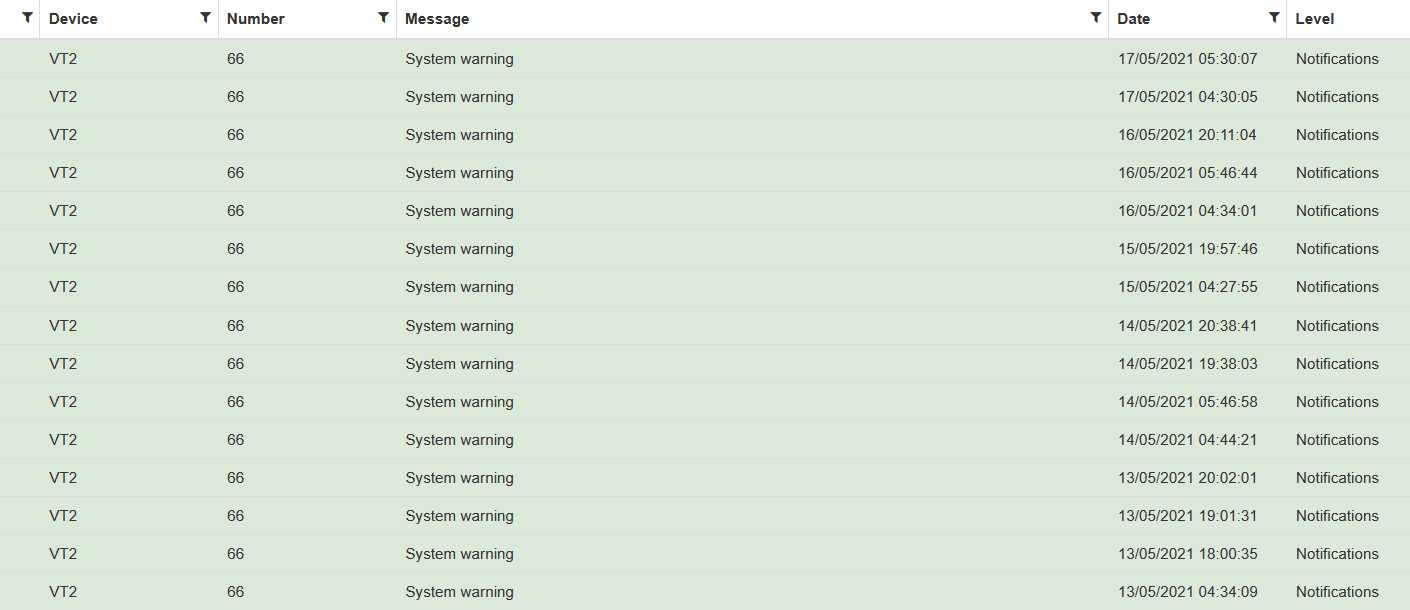Open the Date column filter icon
Screen dimensions: 1410x610
1274,17
